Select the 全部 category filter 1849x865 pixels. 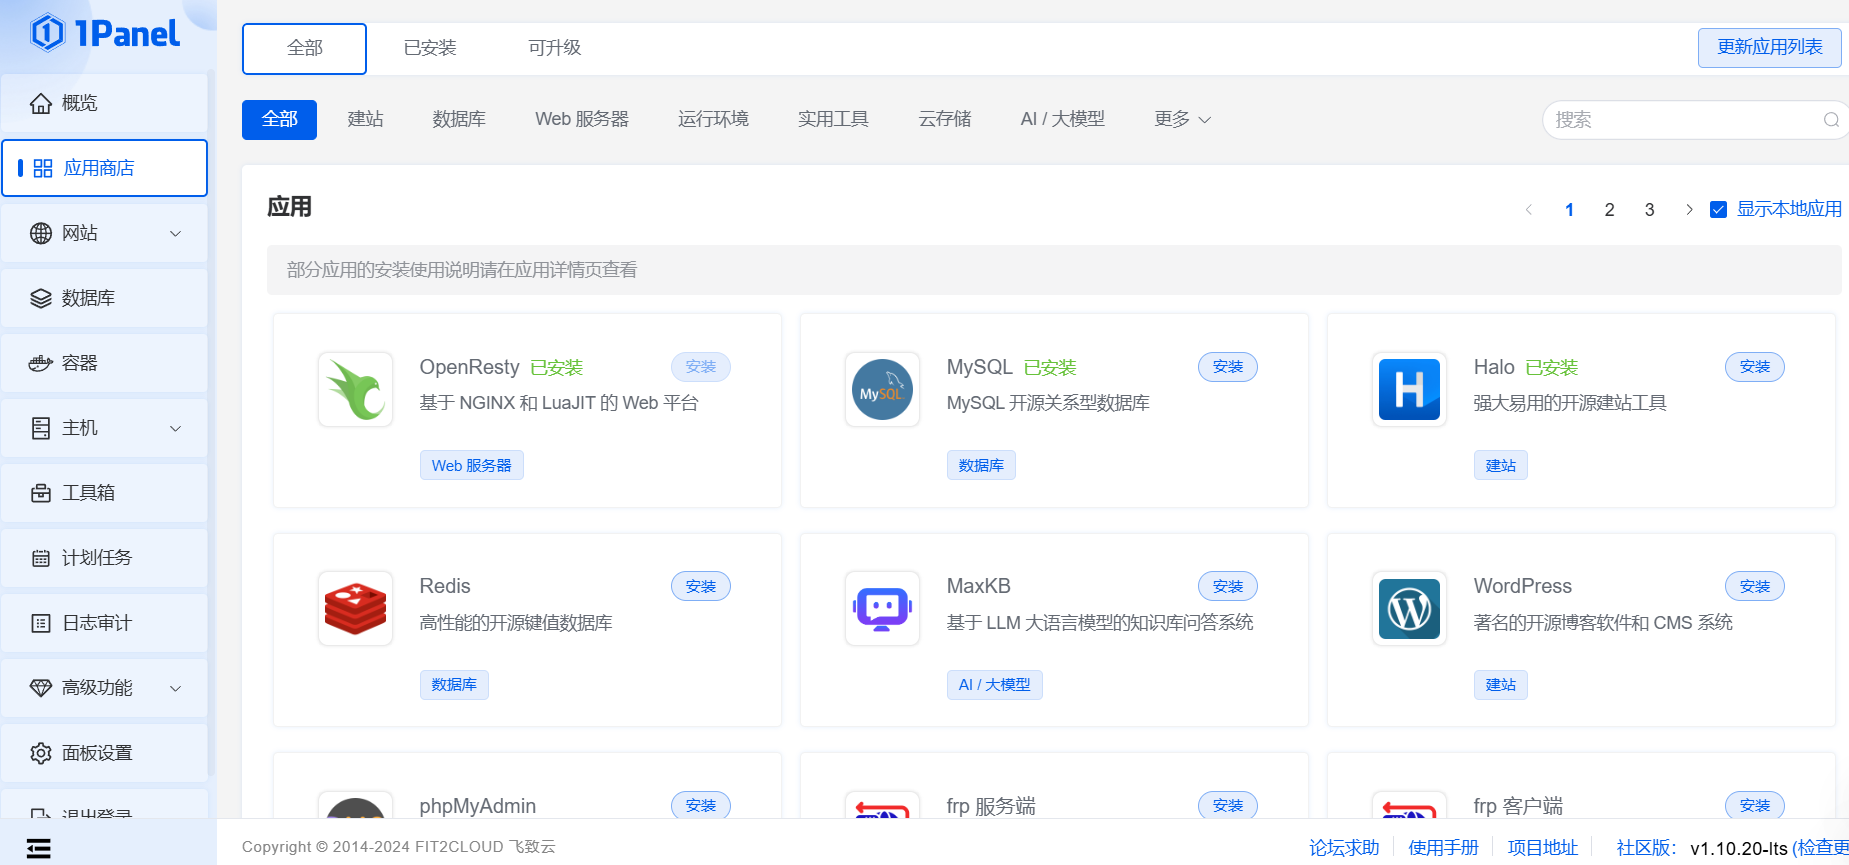coord(279,119)
